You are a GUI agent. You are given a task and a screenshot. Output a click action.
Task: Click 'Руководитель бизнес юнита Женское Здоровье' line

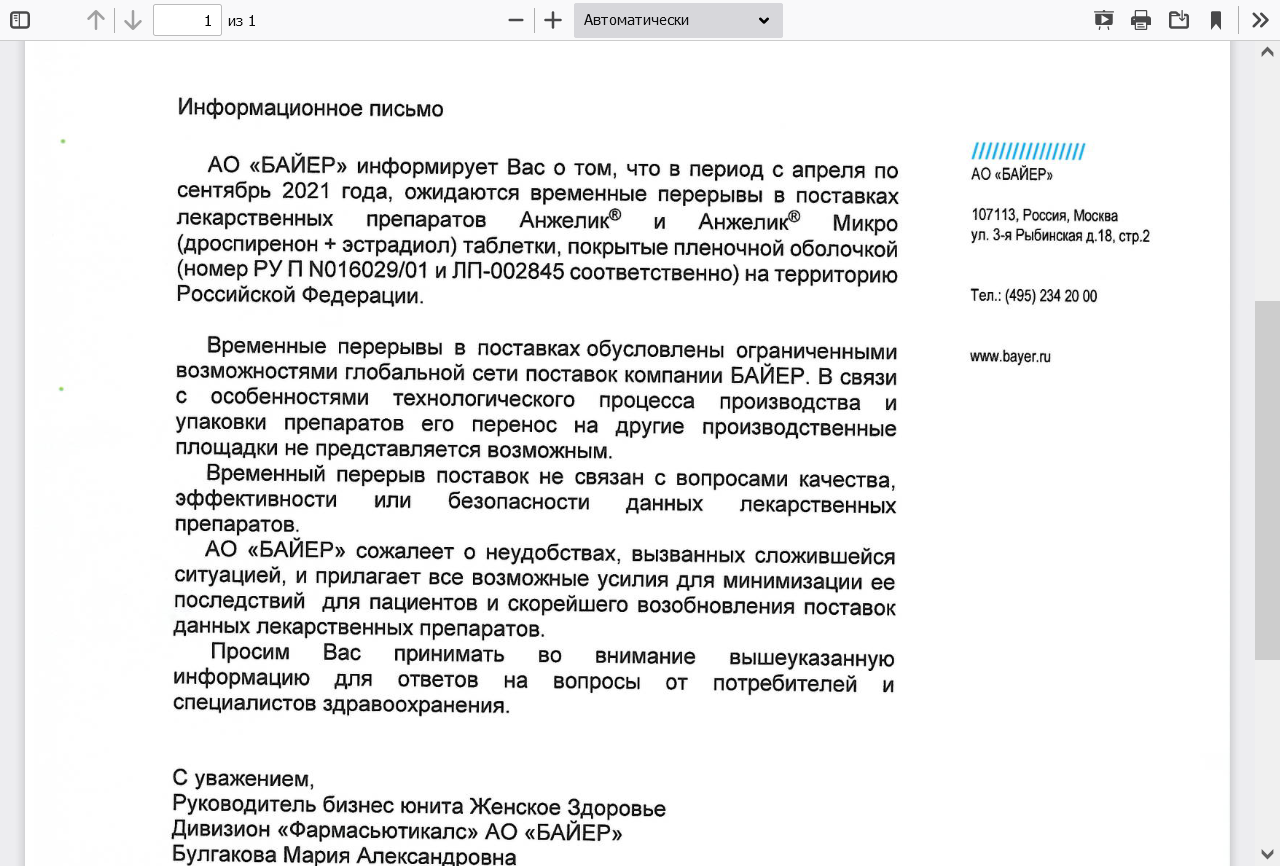[x=419, y=807]
